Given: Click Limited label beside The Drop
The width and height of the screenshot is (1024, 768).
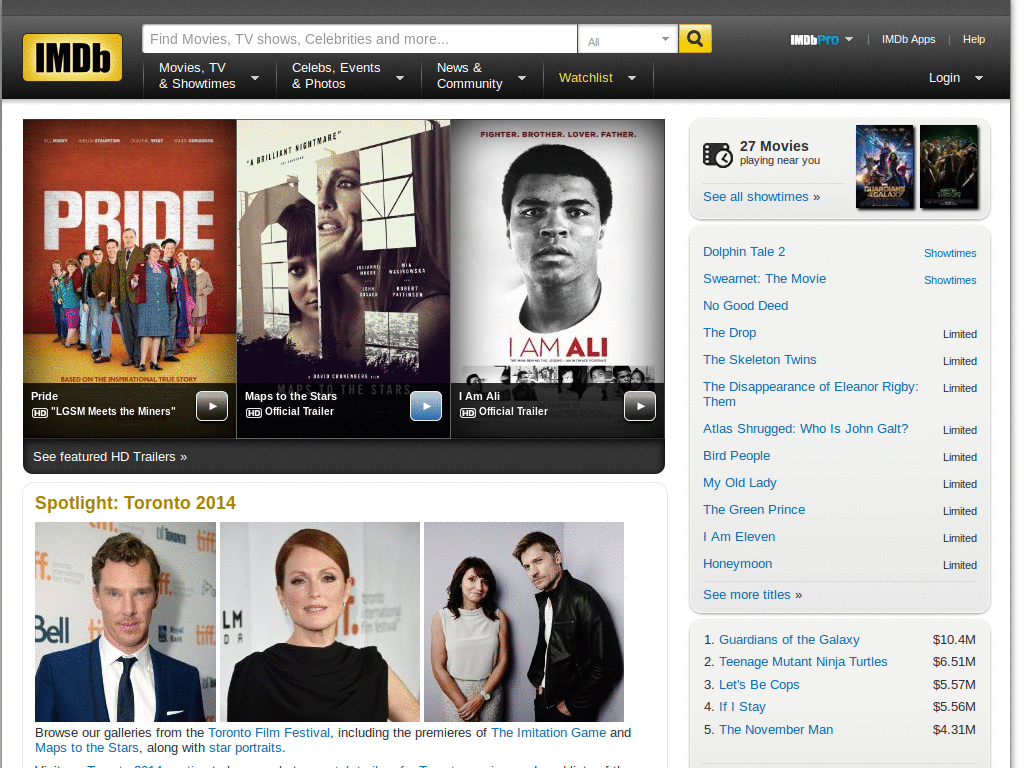Looking at the screenshot, I should [x=959, y=334].
